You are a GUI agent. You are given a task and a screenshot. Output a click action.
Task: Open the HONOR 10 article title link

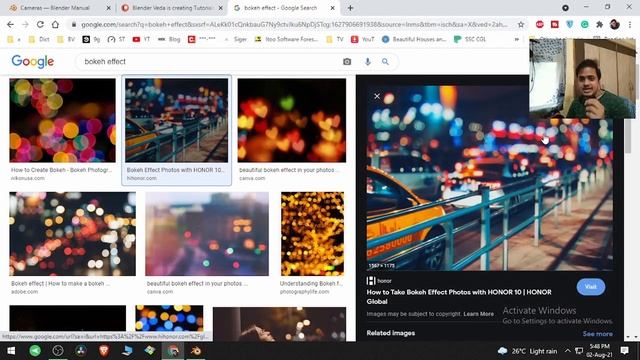point(459,297)
